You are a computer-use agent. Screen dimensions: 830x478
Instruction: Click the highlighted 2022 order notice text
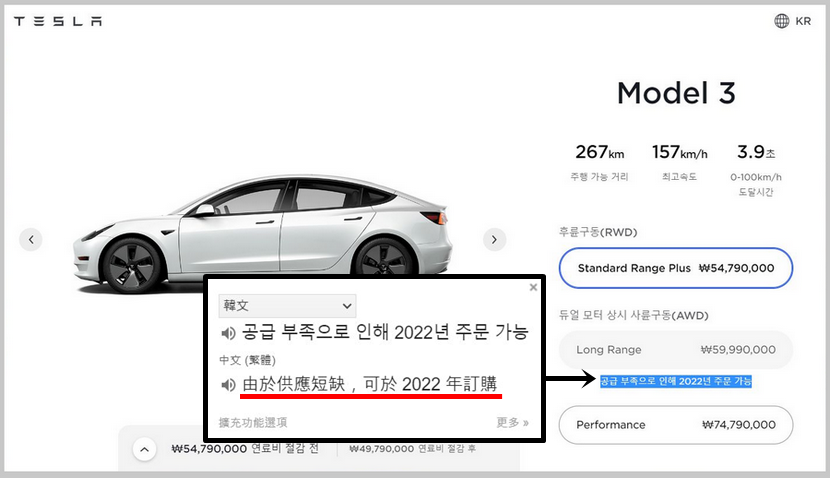(x=675, y=382)
